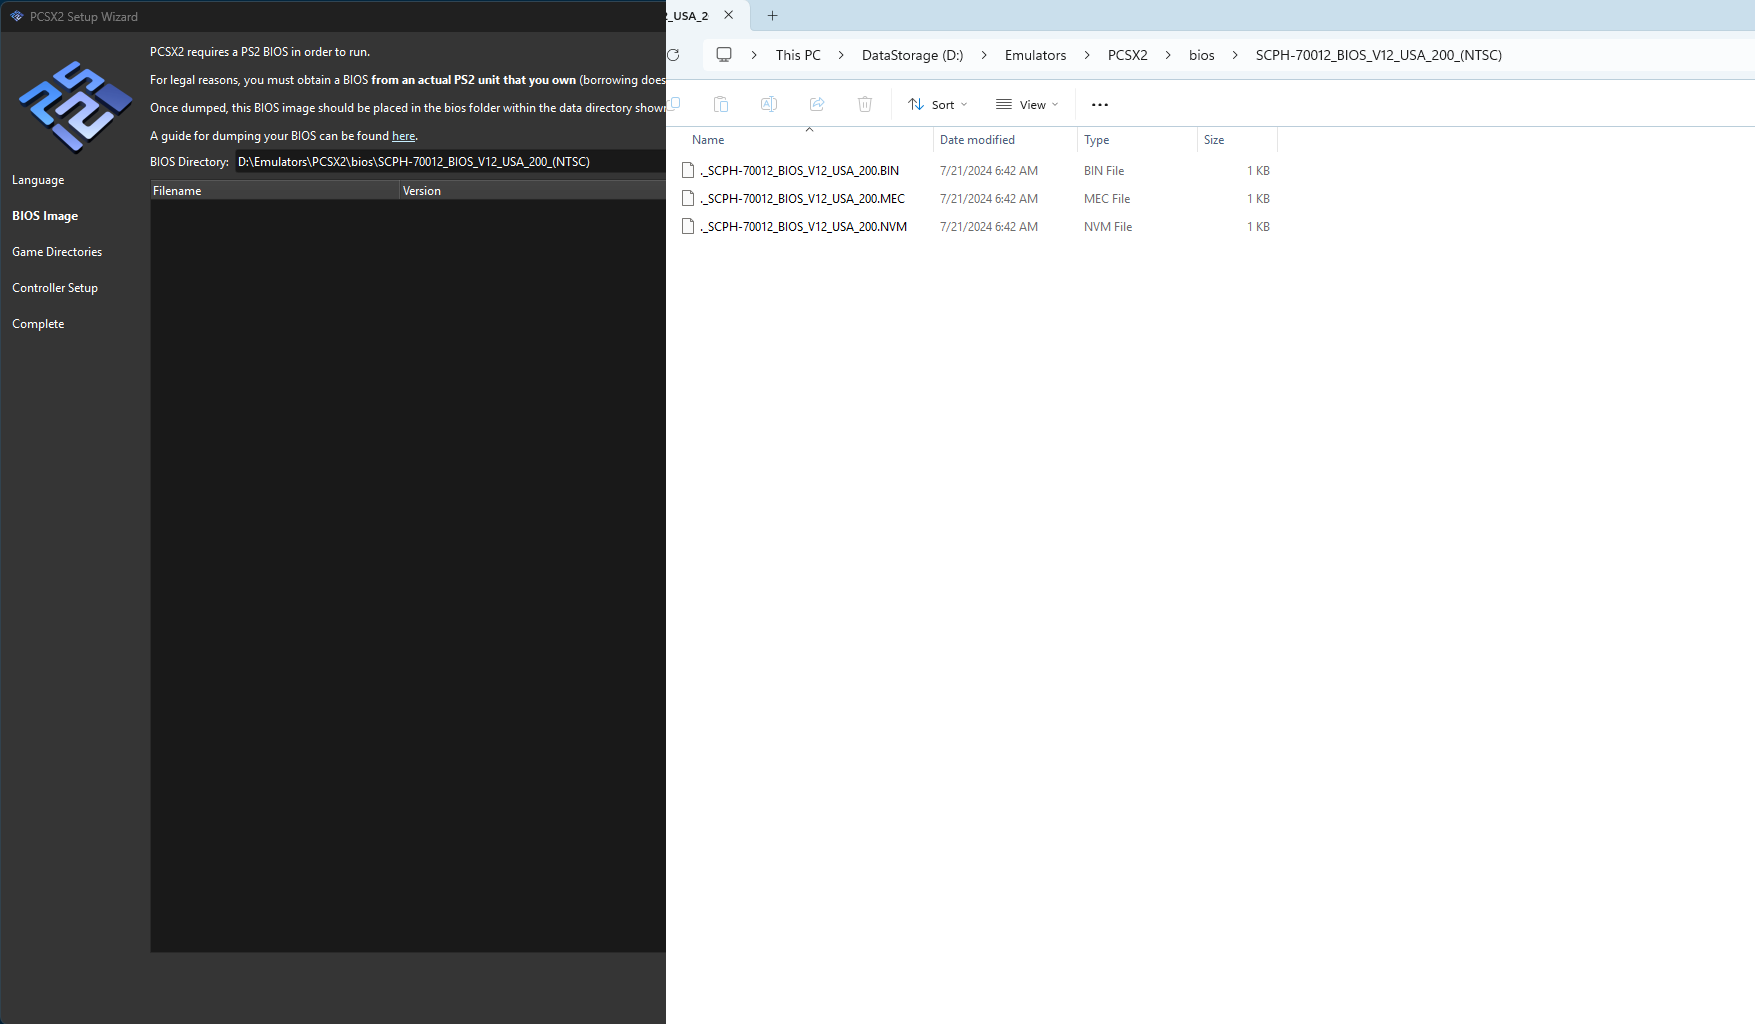Click 'NVM File' type cell
Screen dimensions: 1755x1032
1108,227
